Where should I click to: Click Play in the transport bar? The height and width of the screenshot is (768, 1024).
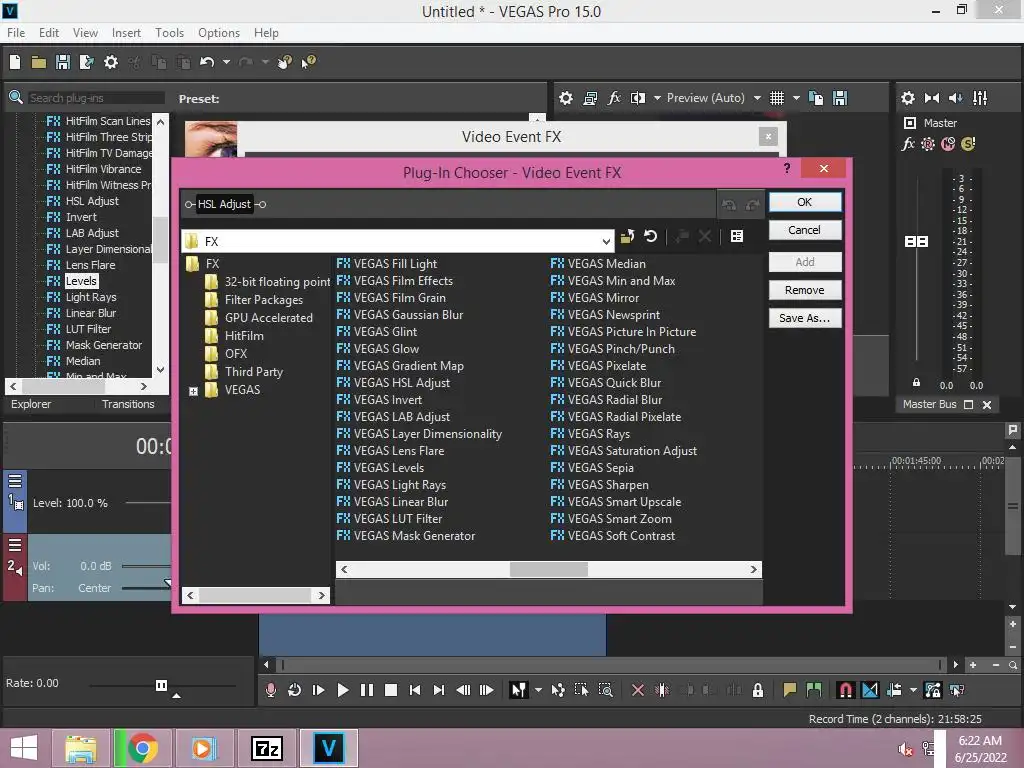coord(342,690)
